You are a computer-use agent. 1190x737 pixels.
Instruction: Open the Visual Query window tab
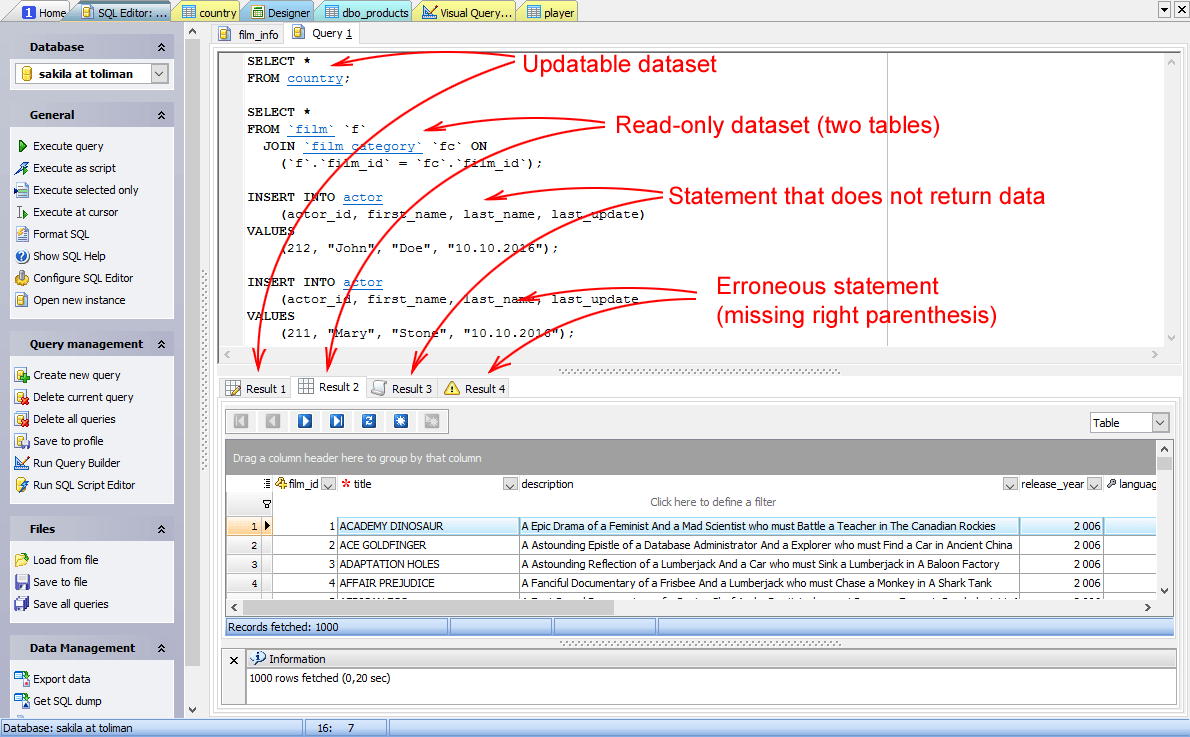pyautogui.click(x=465, y=12)
